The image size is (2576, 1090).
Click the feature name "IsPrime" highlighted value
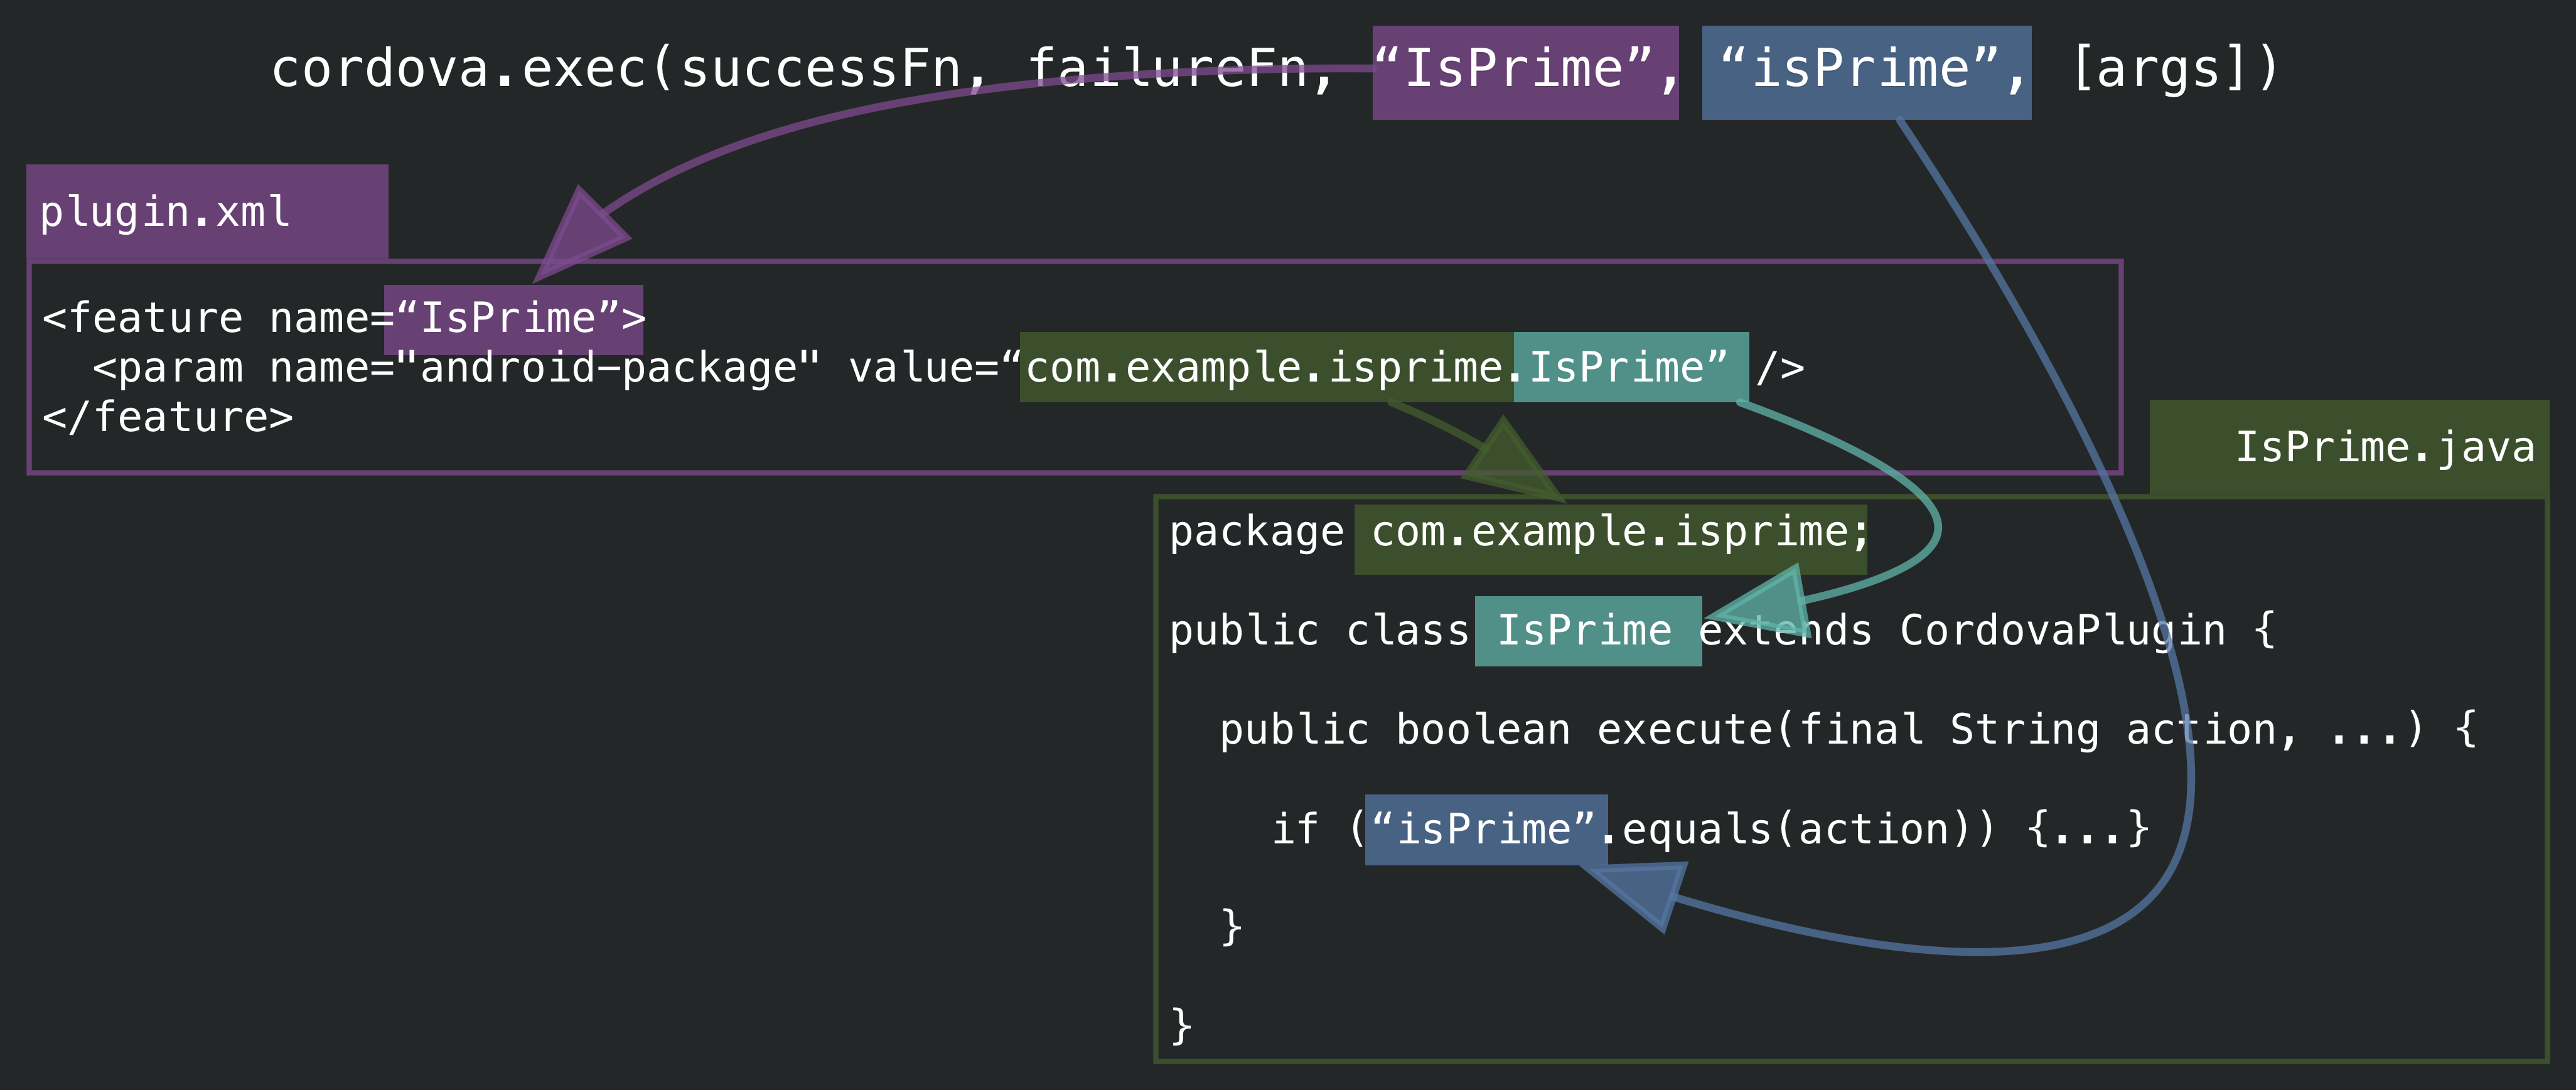pyautogui.click(x=513, y=319)
